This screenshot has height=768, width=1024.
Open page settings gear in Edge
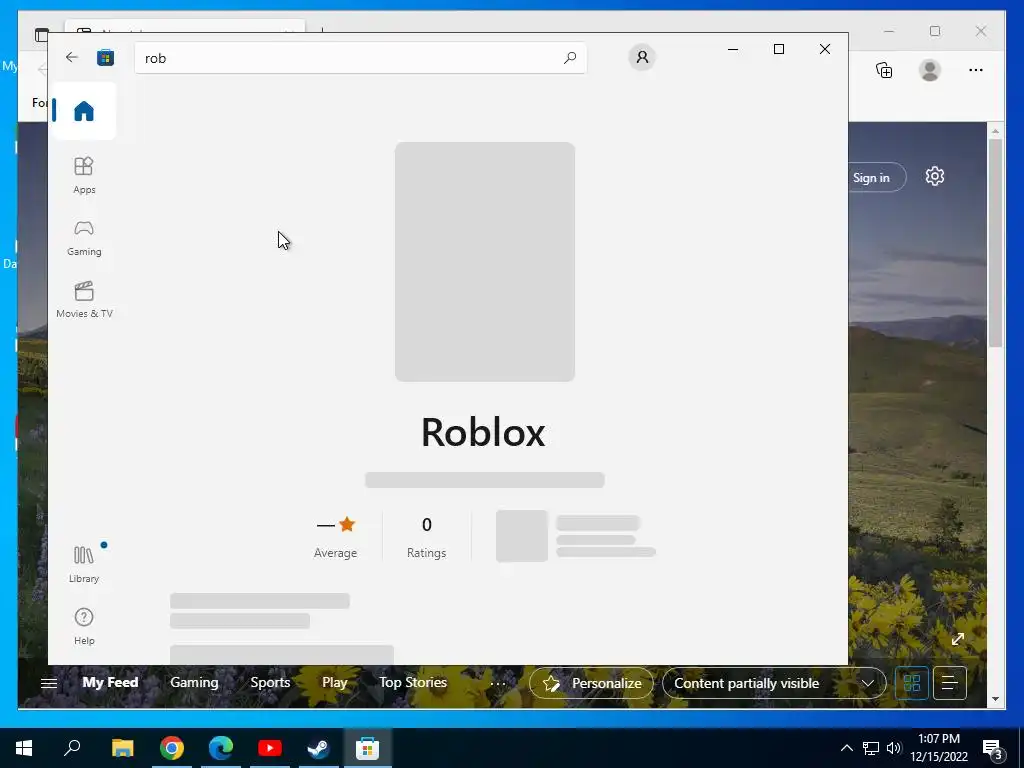(935, 176)
